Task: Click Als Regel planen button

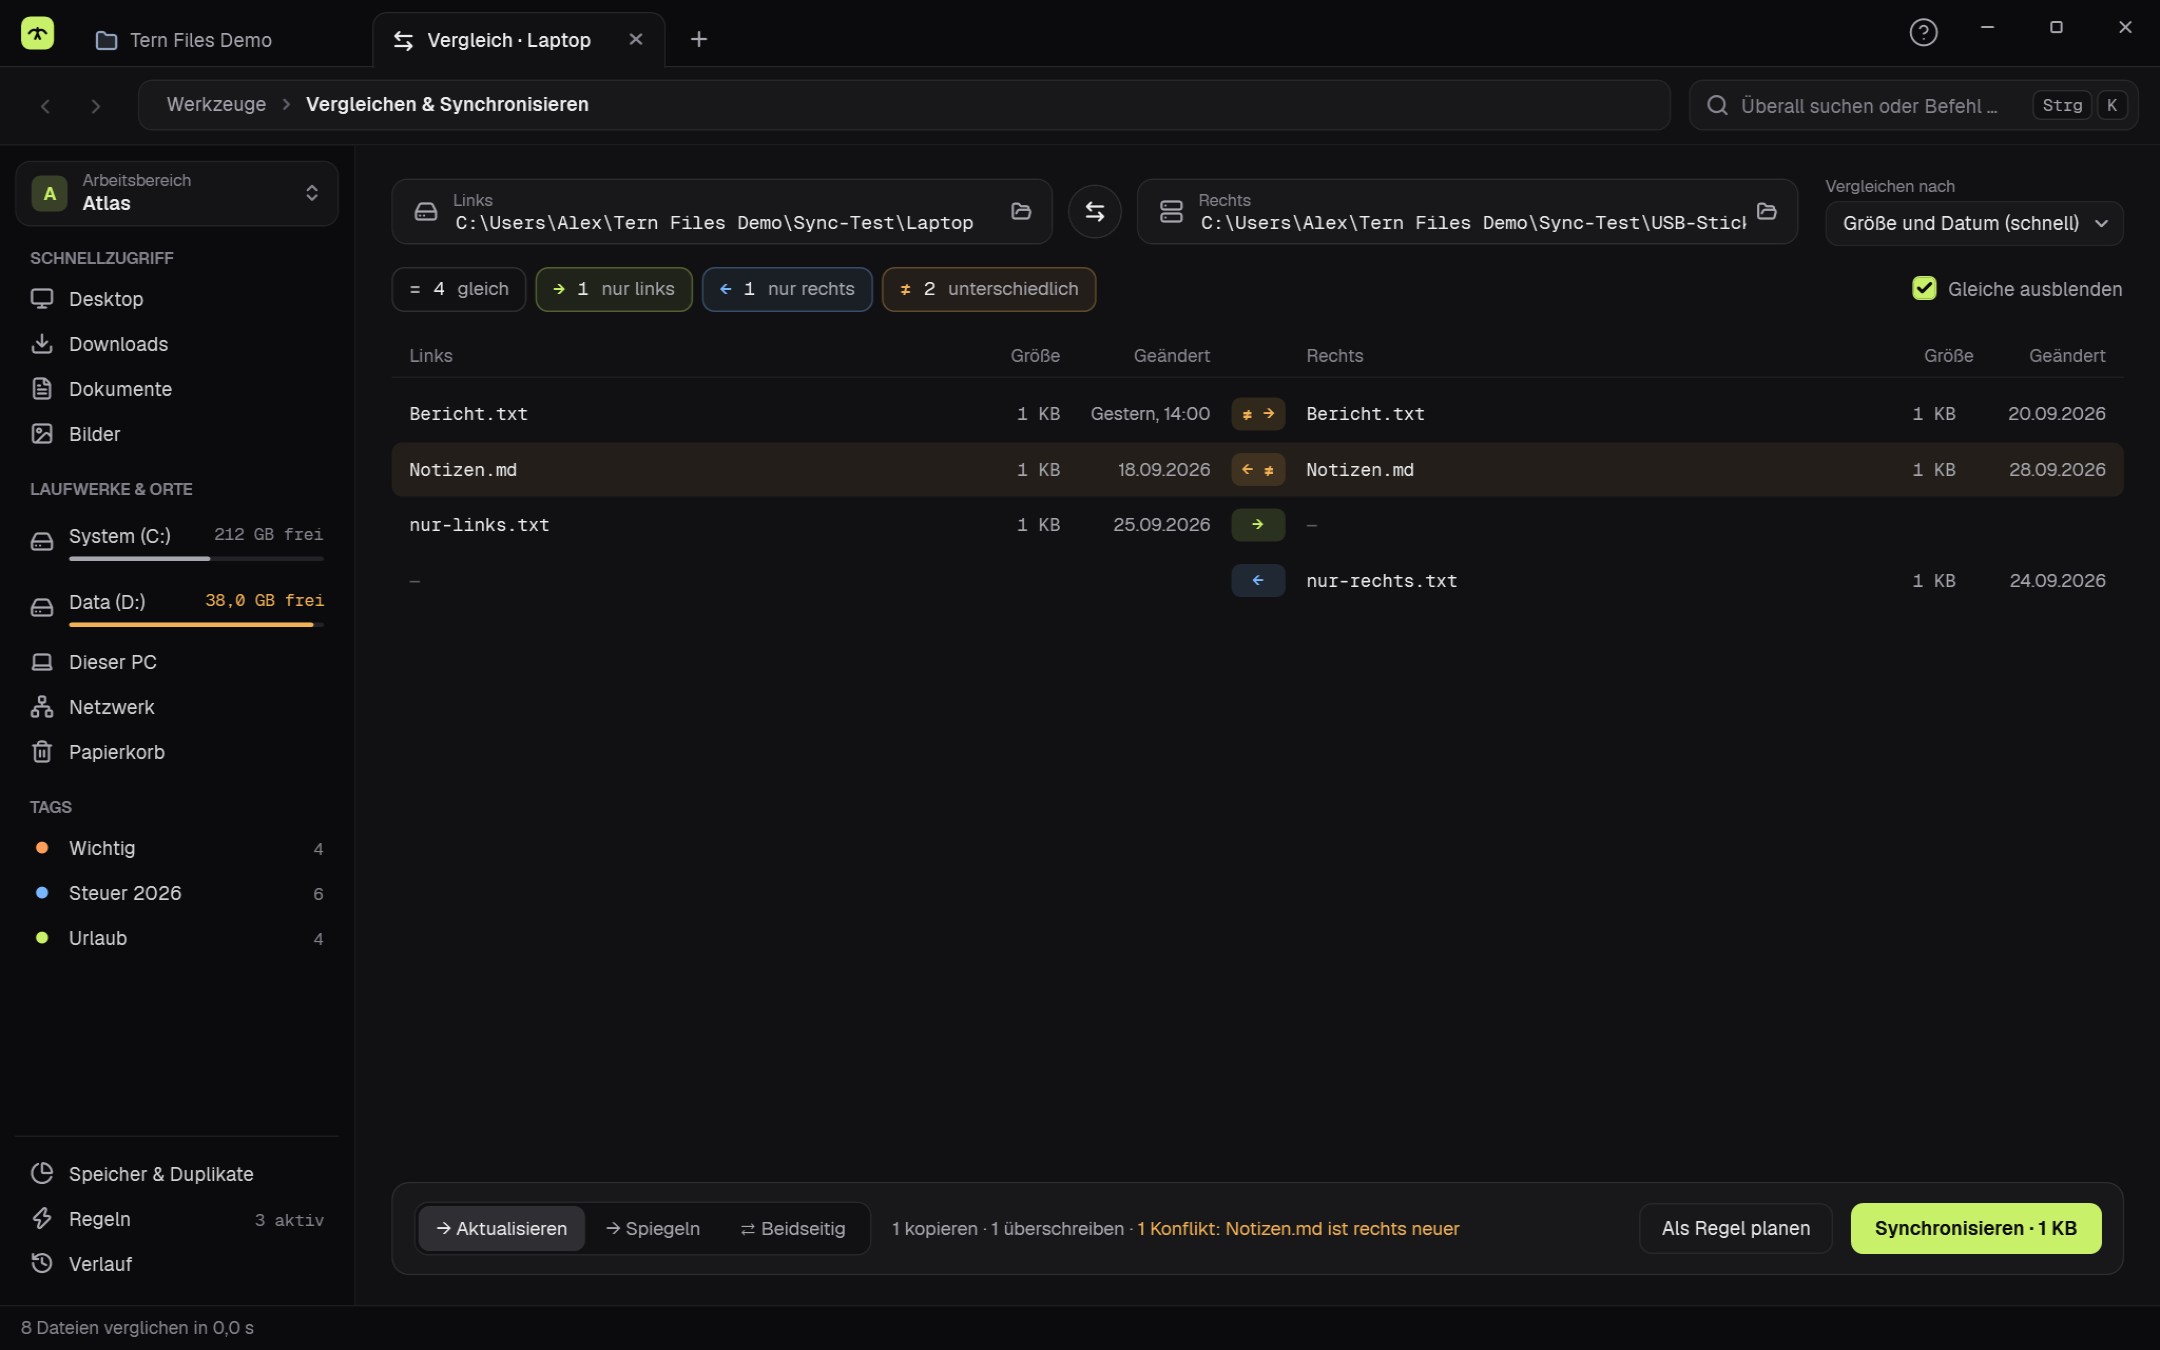Action: (1736, 1229)
